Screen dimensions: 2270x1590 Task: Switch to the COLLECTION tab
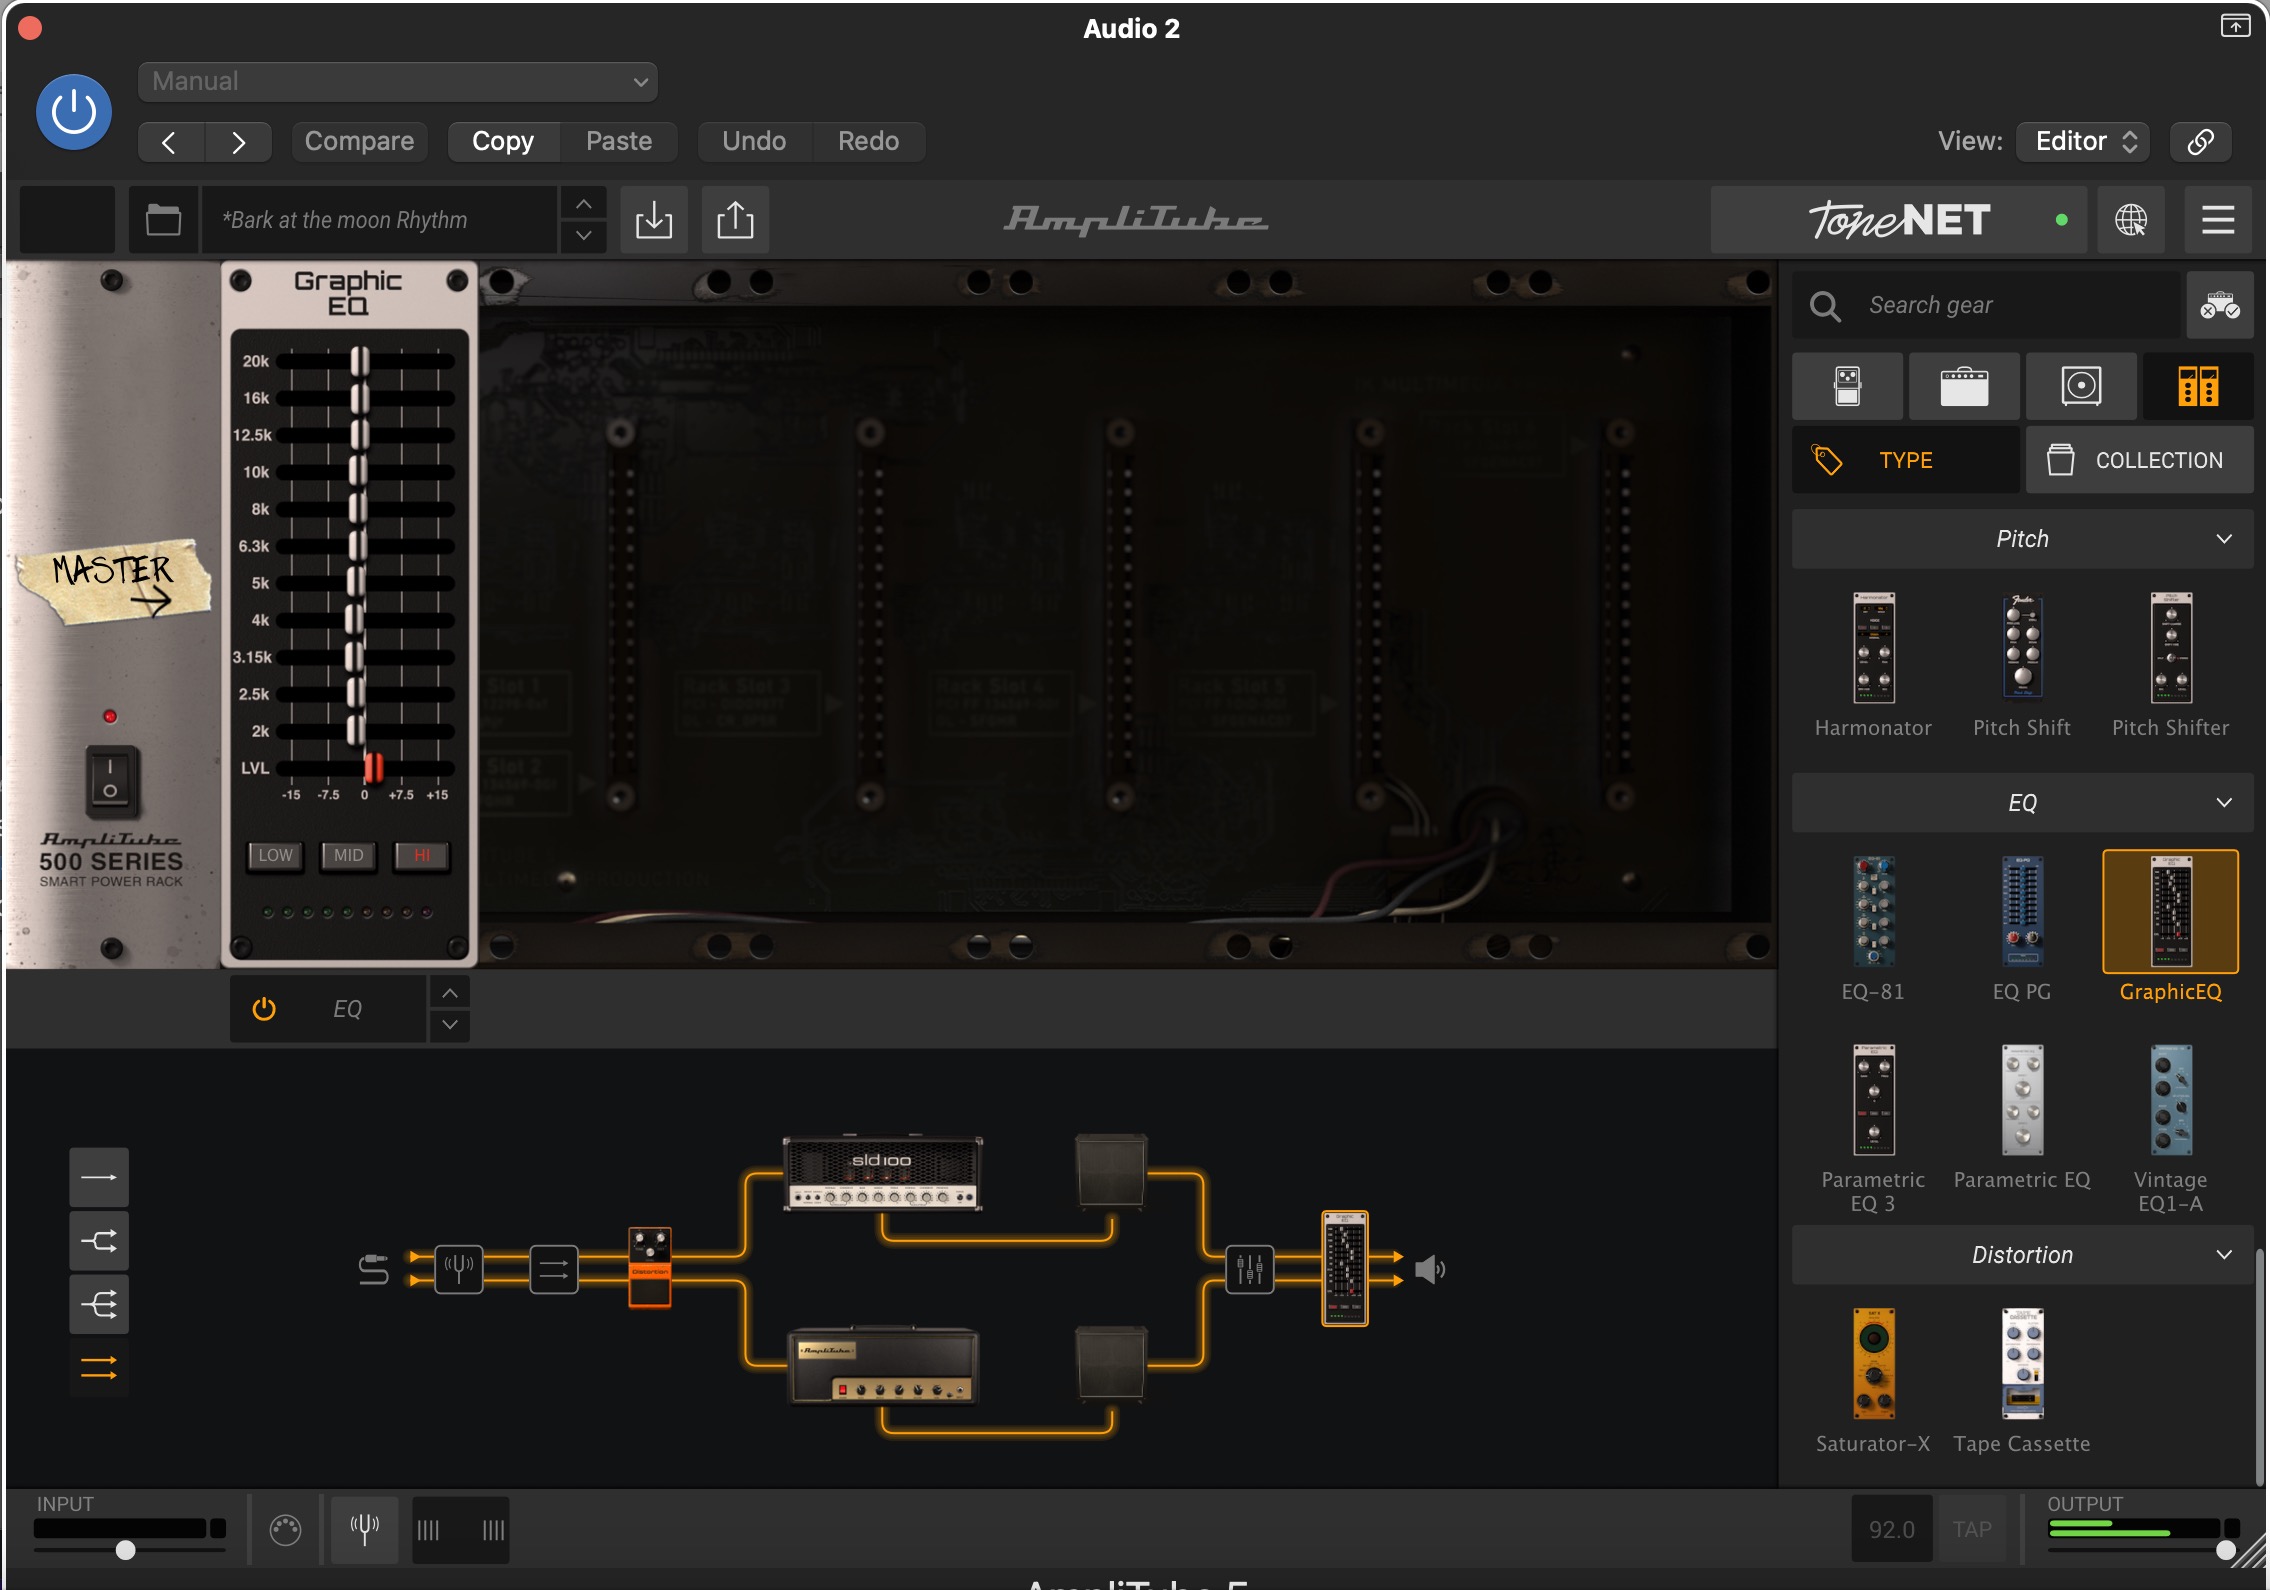click(2140, 460)
